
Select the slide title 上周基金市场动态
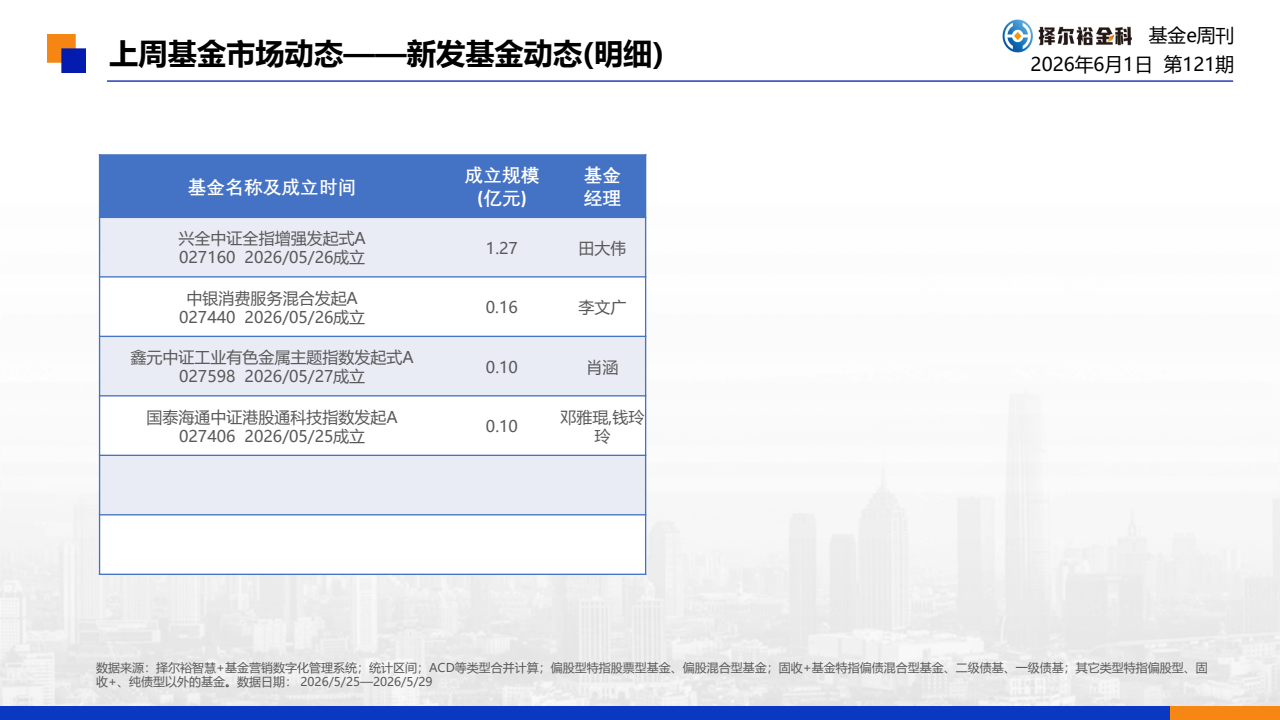point(225,54)
